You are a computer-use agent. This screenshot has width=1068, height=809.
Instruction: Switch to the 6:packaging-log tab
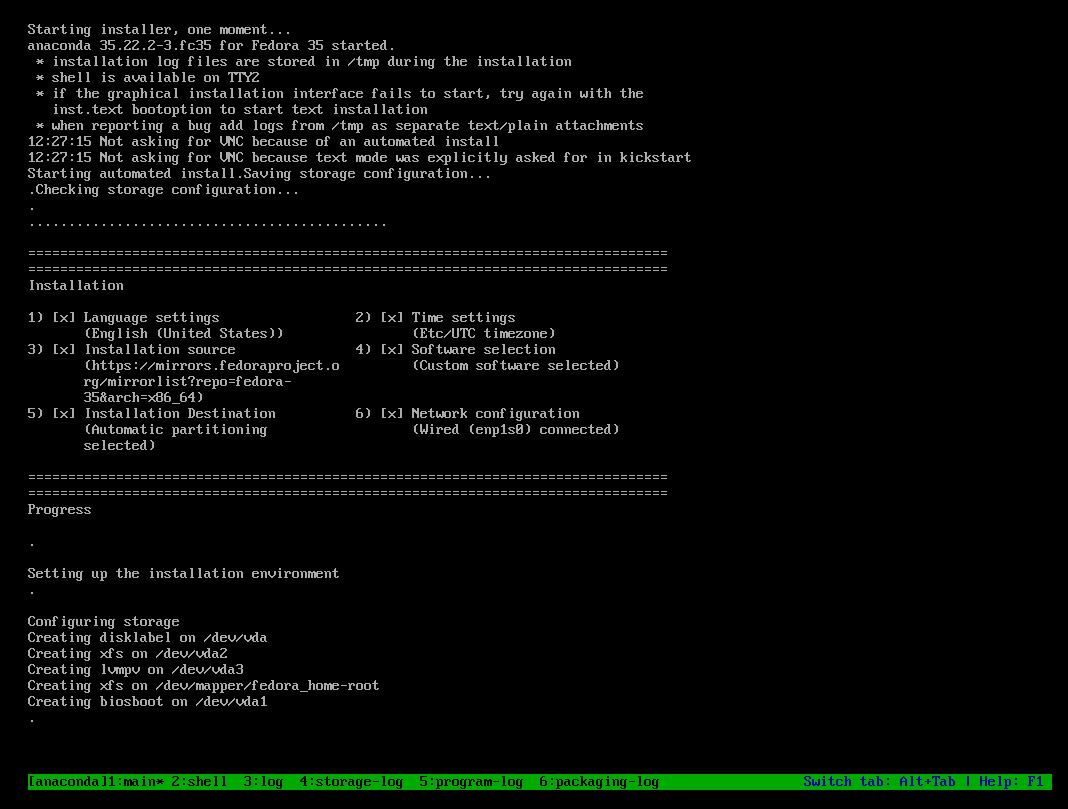point(599,782)
